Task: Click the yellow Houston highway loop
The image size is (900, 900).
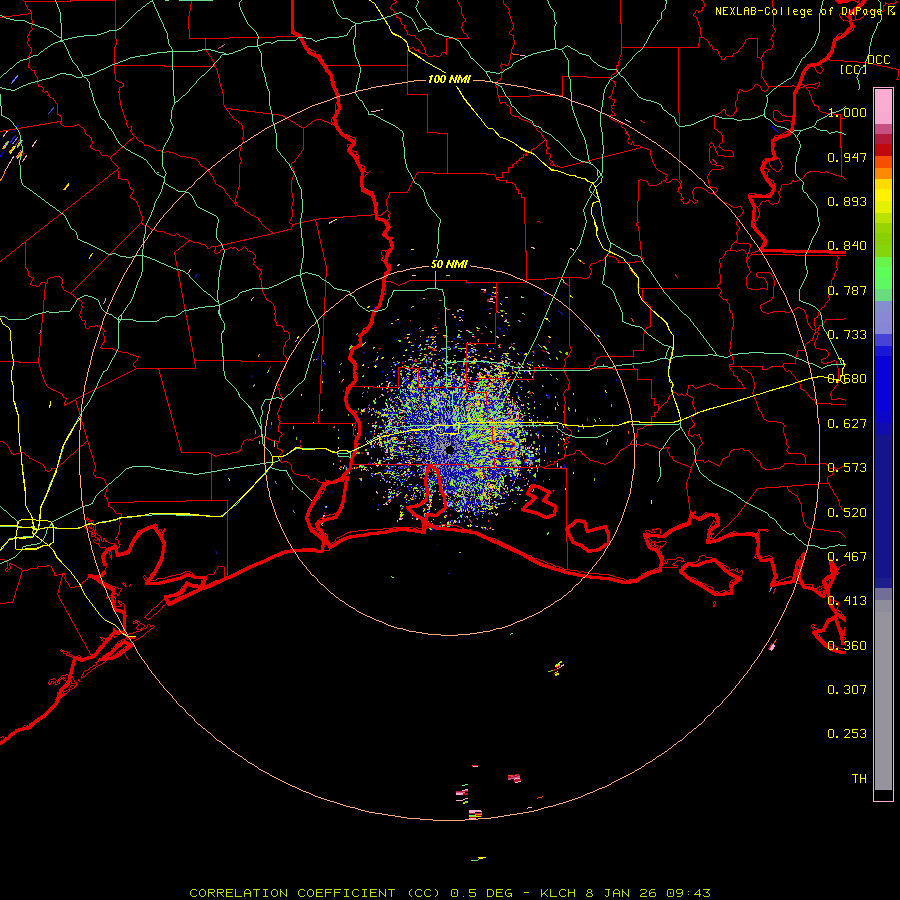Action: coord(34,534)
